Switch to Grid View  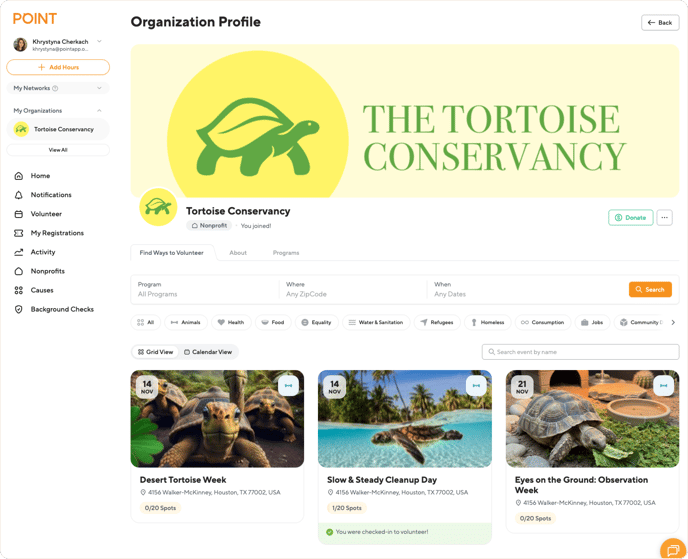[155, 352]
